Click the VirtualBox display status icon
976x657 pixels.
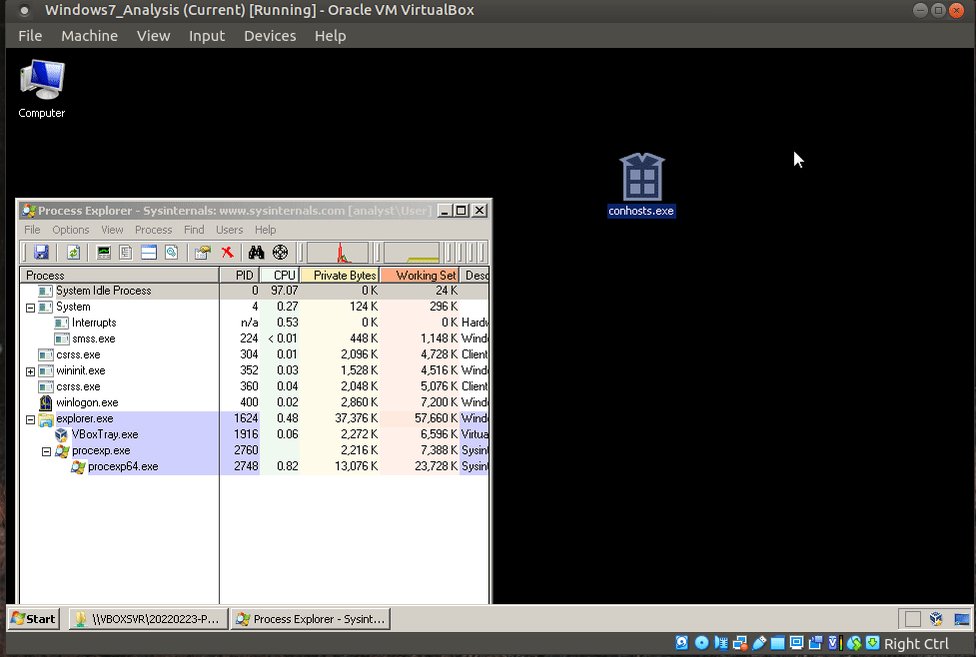[796, 643]
